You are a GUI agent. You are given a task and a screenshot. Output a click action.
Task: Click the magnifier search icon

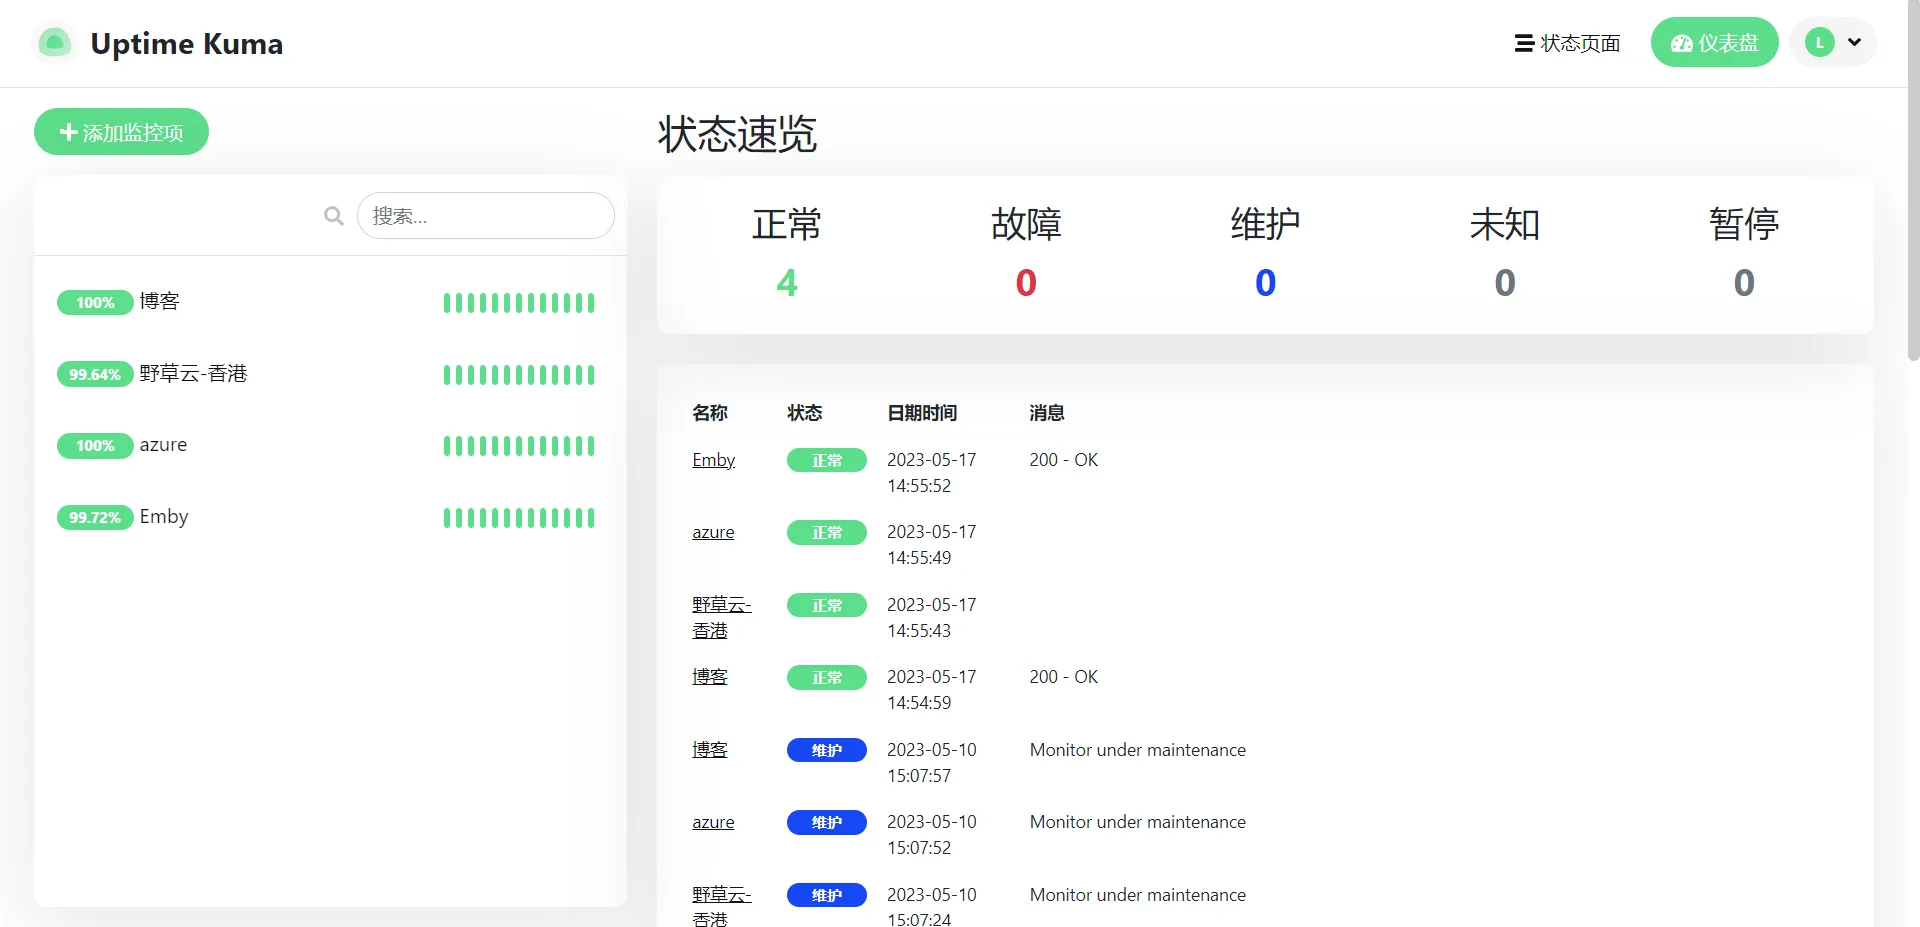333,216
